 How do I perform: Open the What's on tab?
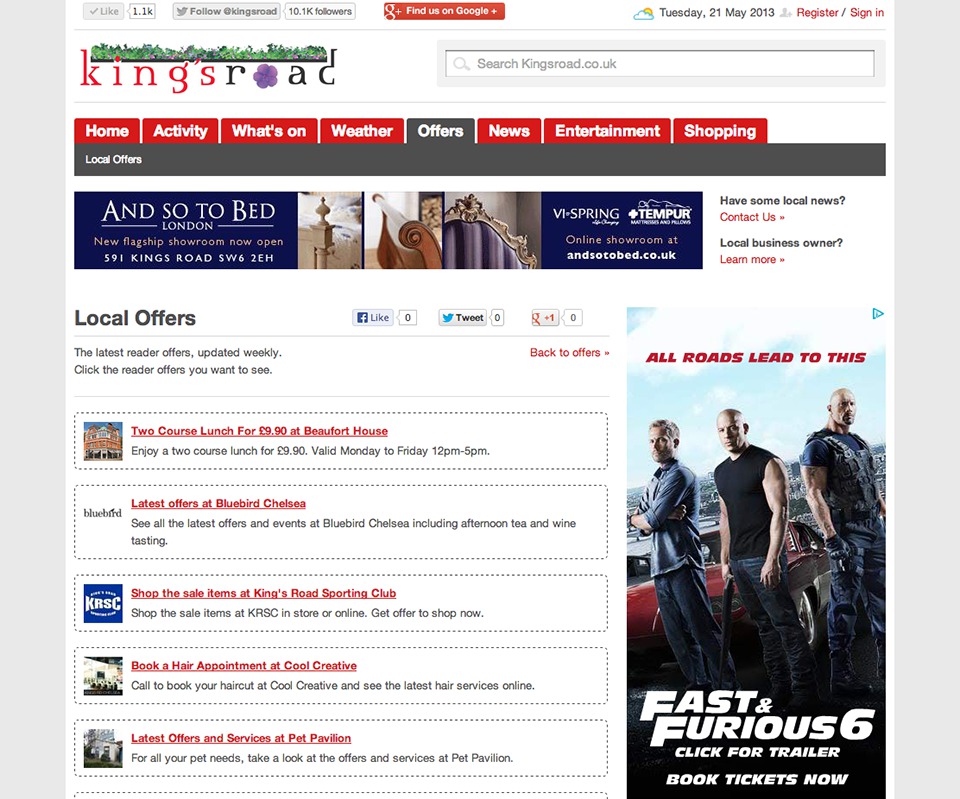(x=269, y=131)
